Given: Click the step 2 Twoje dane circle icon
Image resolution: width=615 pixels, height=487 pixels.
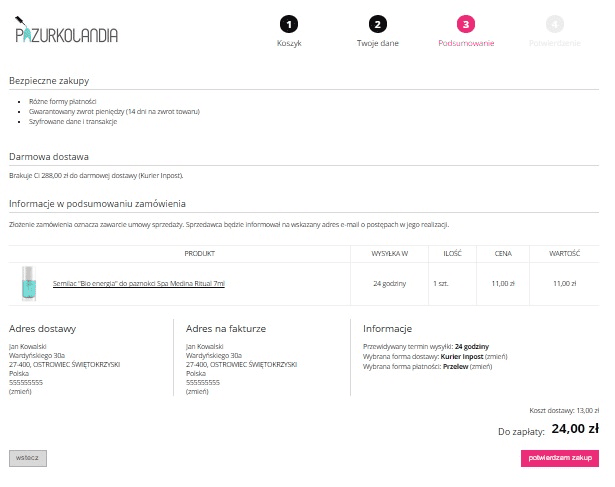Looking at the screenshot, I should (377, 24).
